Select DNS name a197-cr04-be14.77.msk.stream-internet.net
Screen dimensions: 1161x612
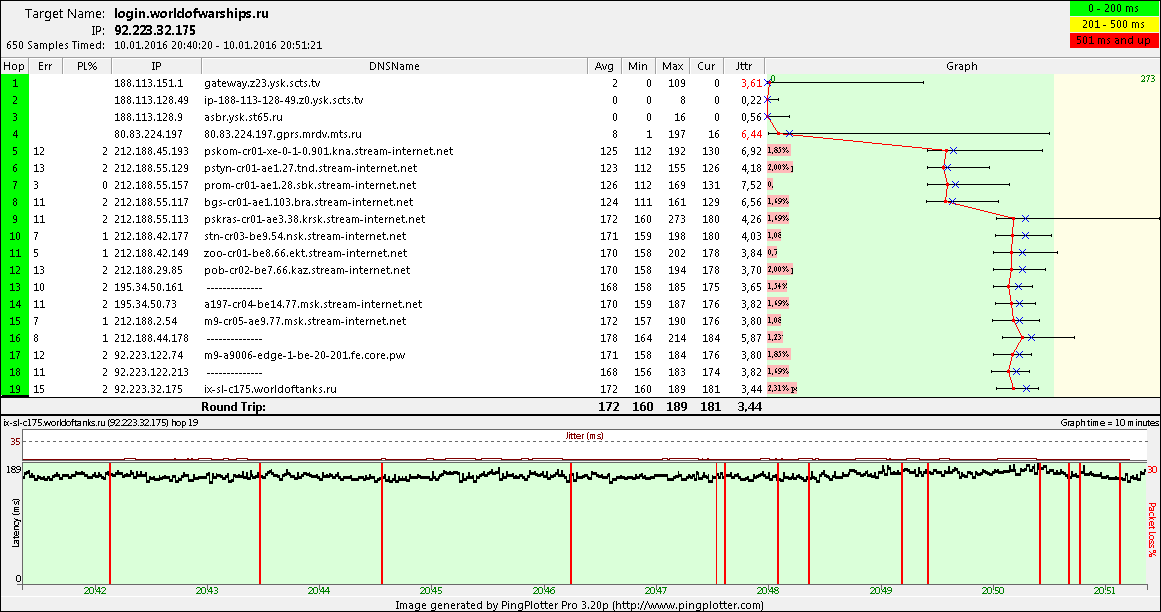pos(313,304)
